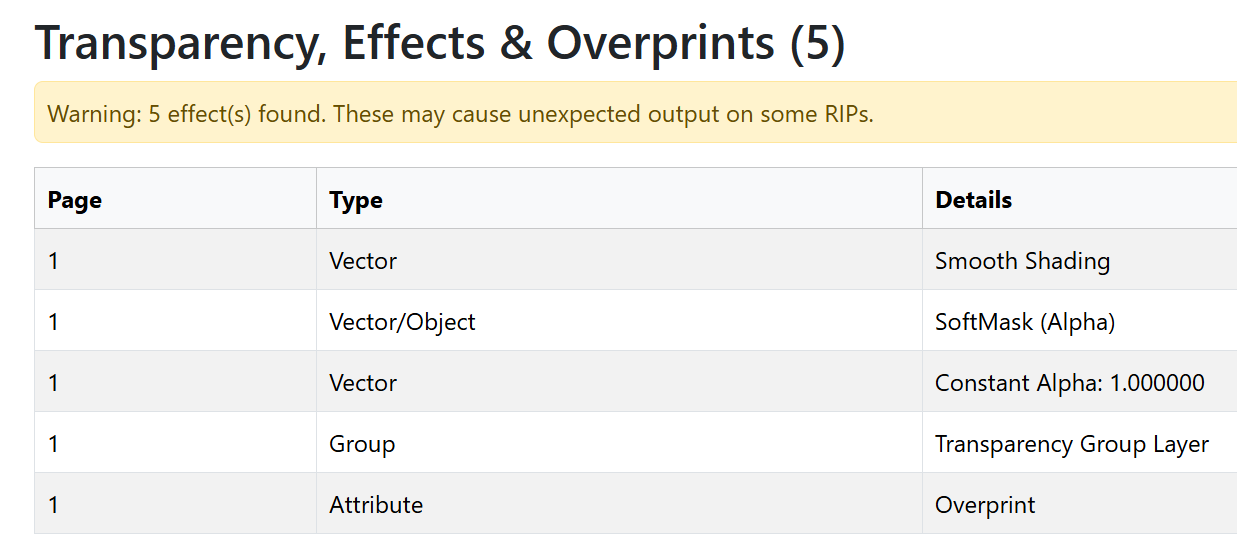Click the Transparency, Effects & Overprints heading
The width and height of the screenshot is (1237, 541).
440,43
